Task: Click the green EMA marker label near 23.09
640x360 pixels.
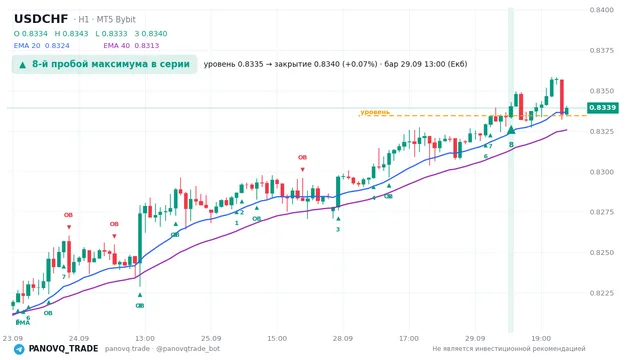Action: (x=23, y=322)
